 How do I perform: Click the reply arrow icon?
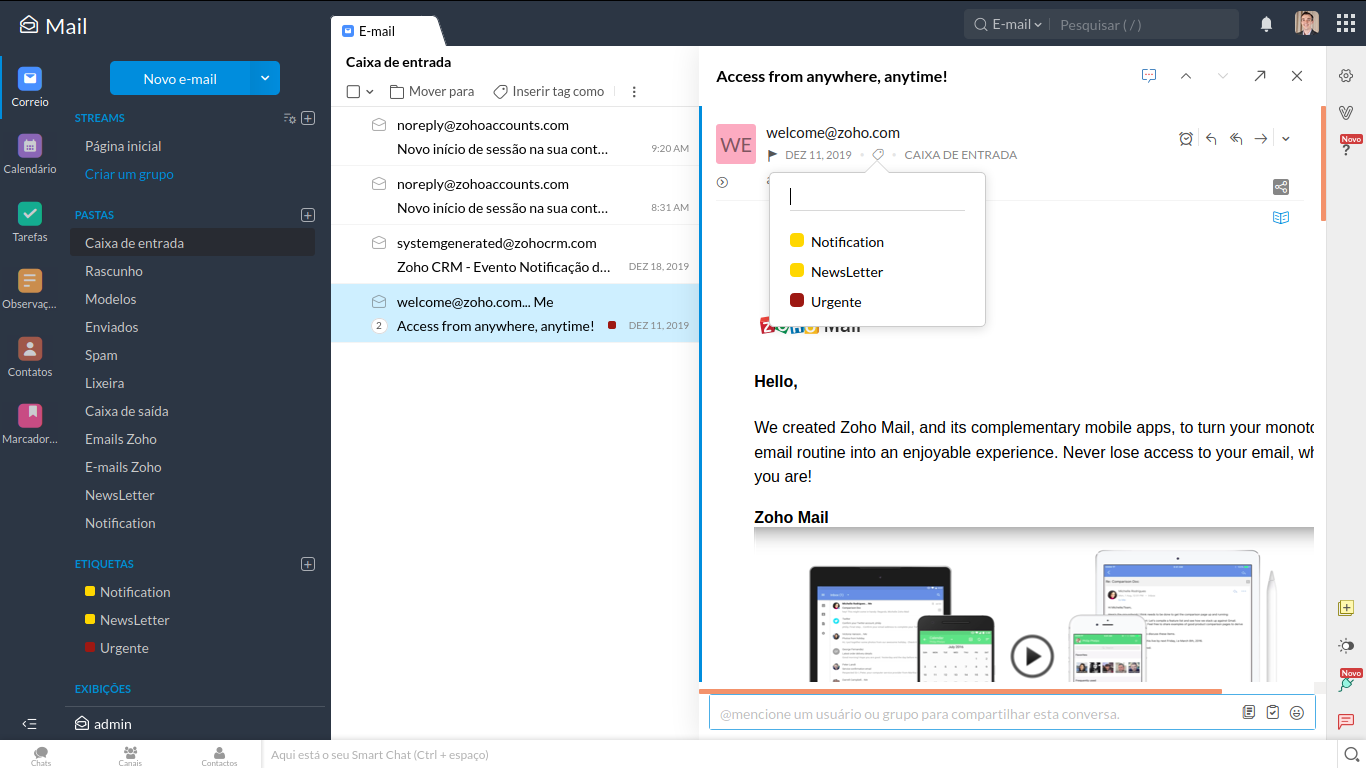1211,139
